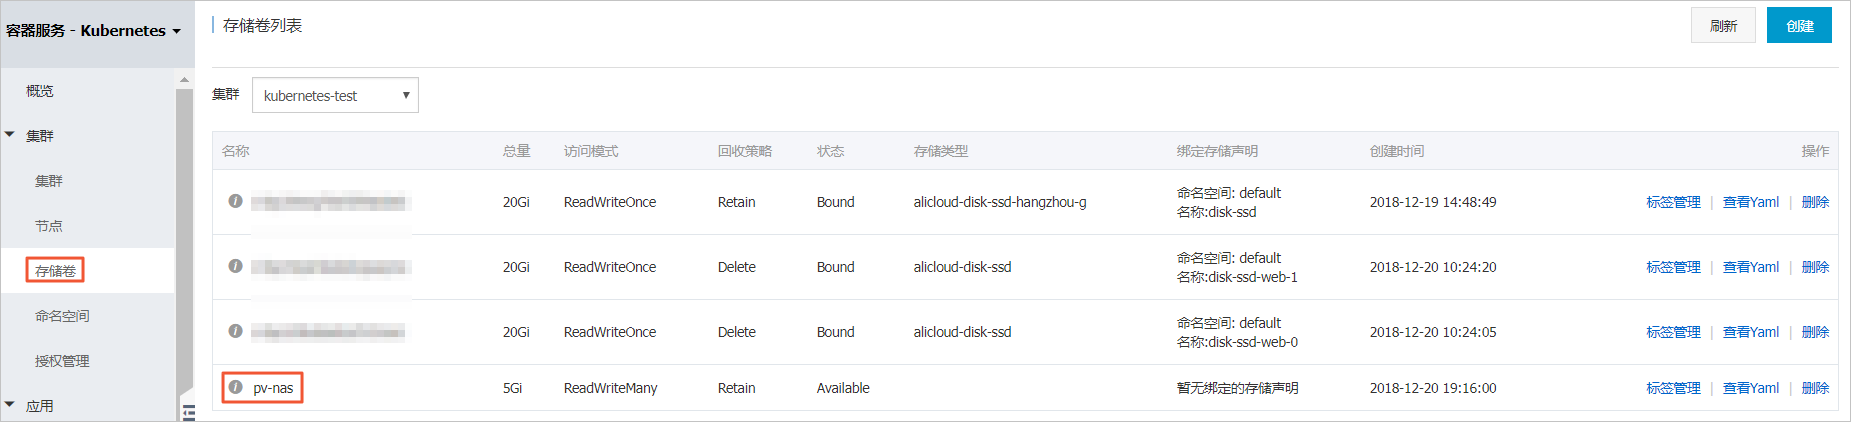Click 标签管理 in the disk-ssd-web-0 row
The width and height of the screenshot is (1851, 422).
(1673, 332)
